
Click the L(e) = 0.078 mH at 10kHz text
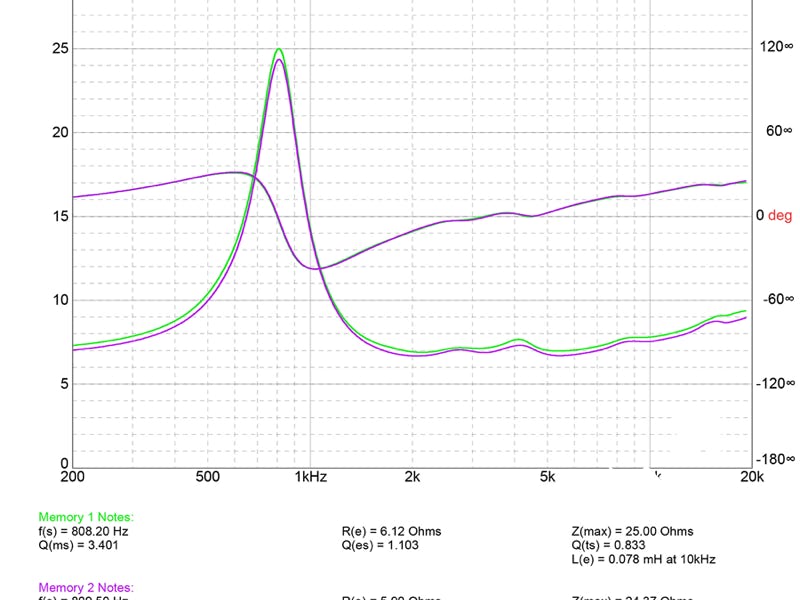(643, 559)
